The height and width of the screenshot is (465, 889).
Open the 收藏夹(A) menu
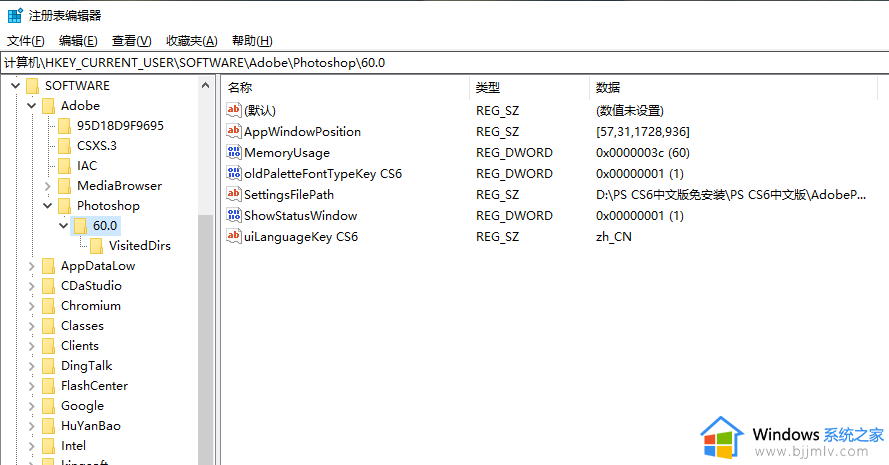click(x=192, y=41)
